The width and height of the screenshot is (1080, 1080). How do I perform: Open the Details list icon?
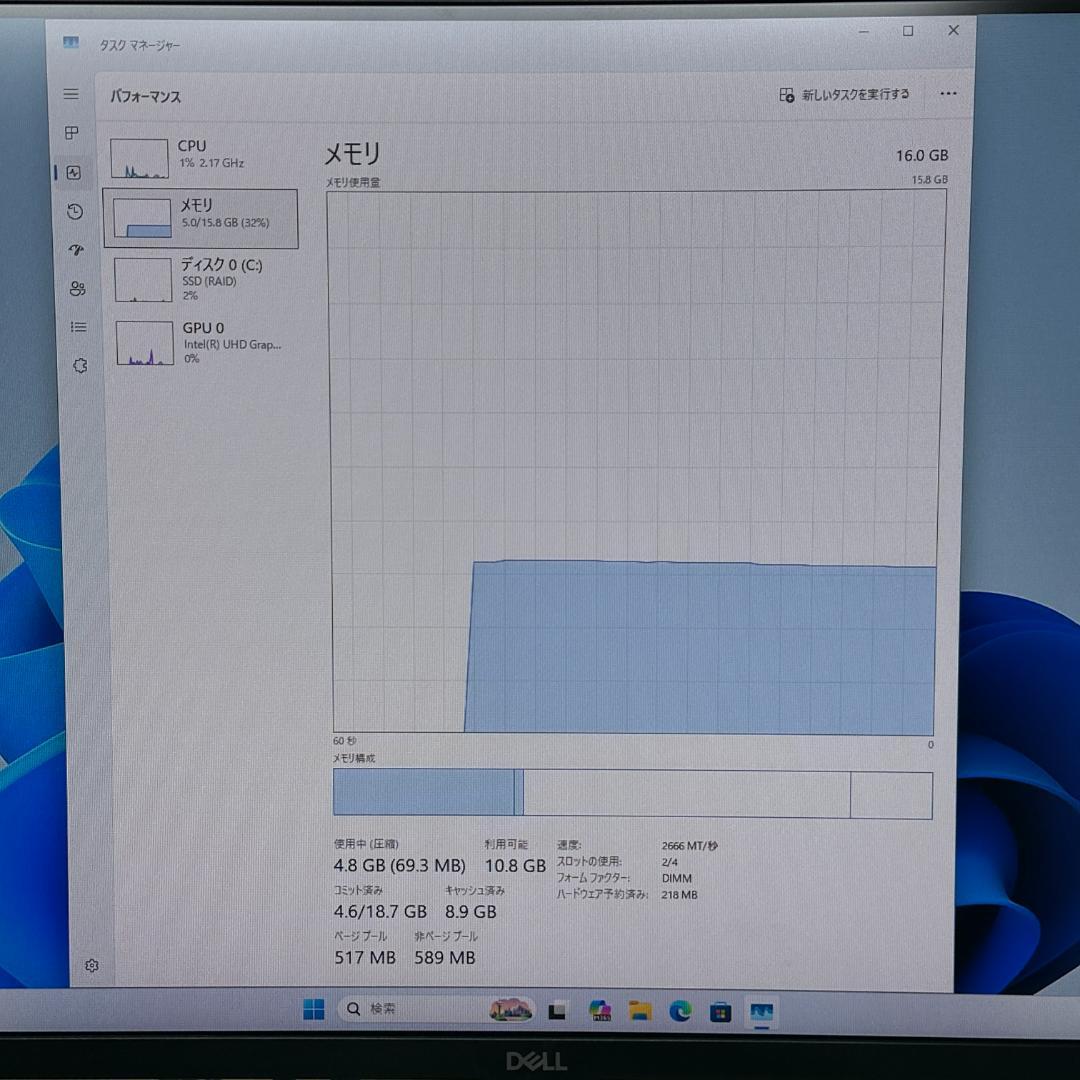[x=79, y=327]
